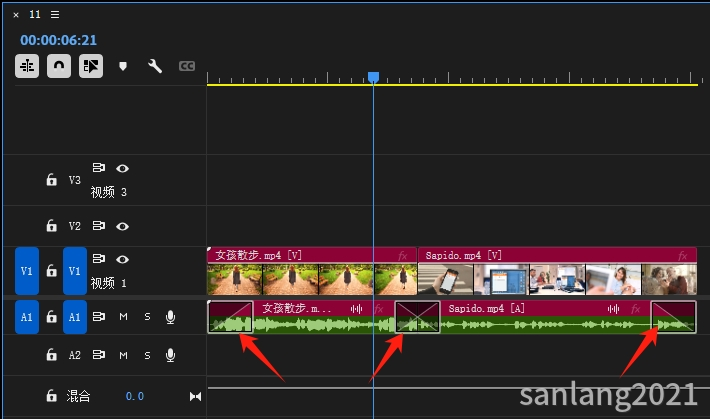Click the mix track output expander icon
The height and width of the screenshot is (419, 710).
(195, 397)
